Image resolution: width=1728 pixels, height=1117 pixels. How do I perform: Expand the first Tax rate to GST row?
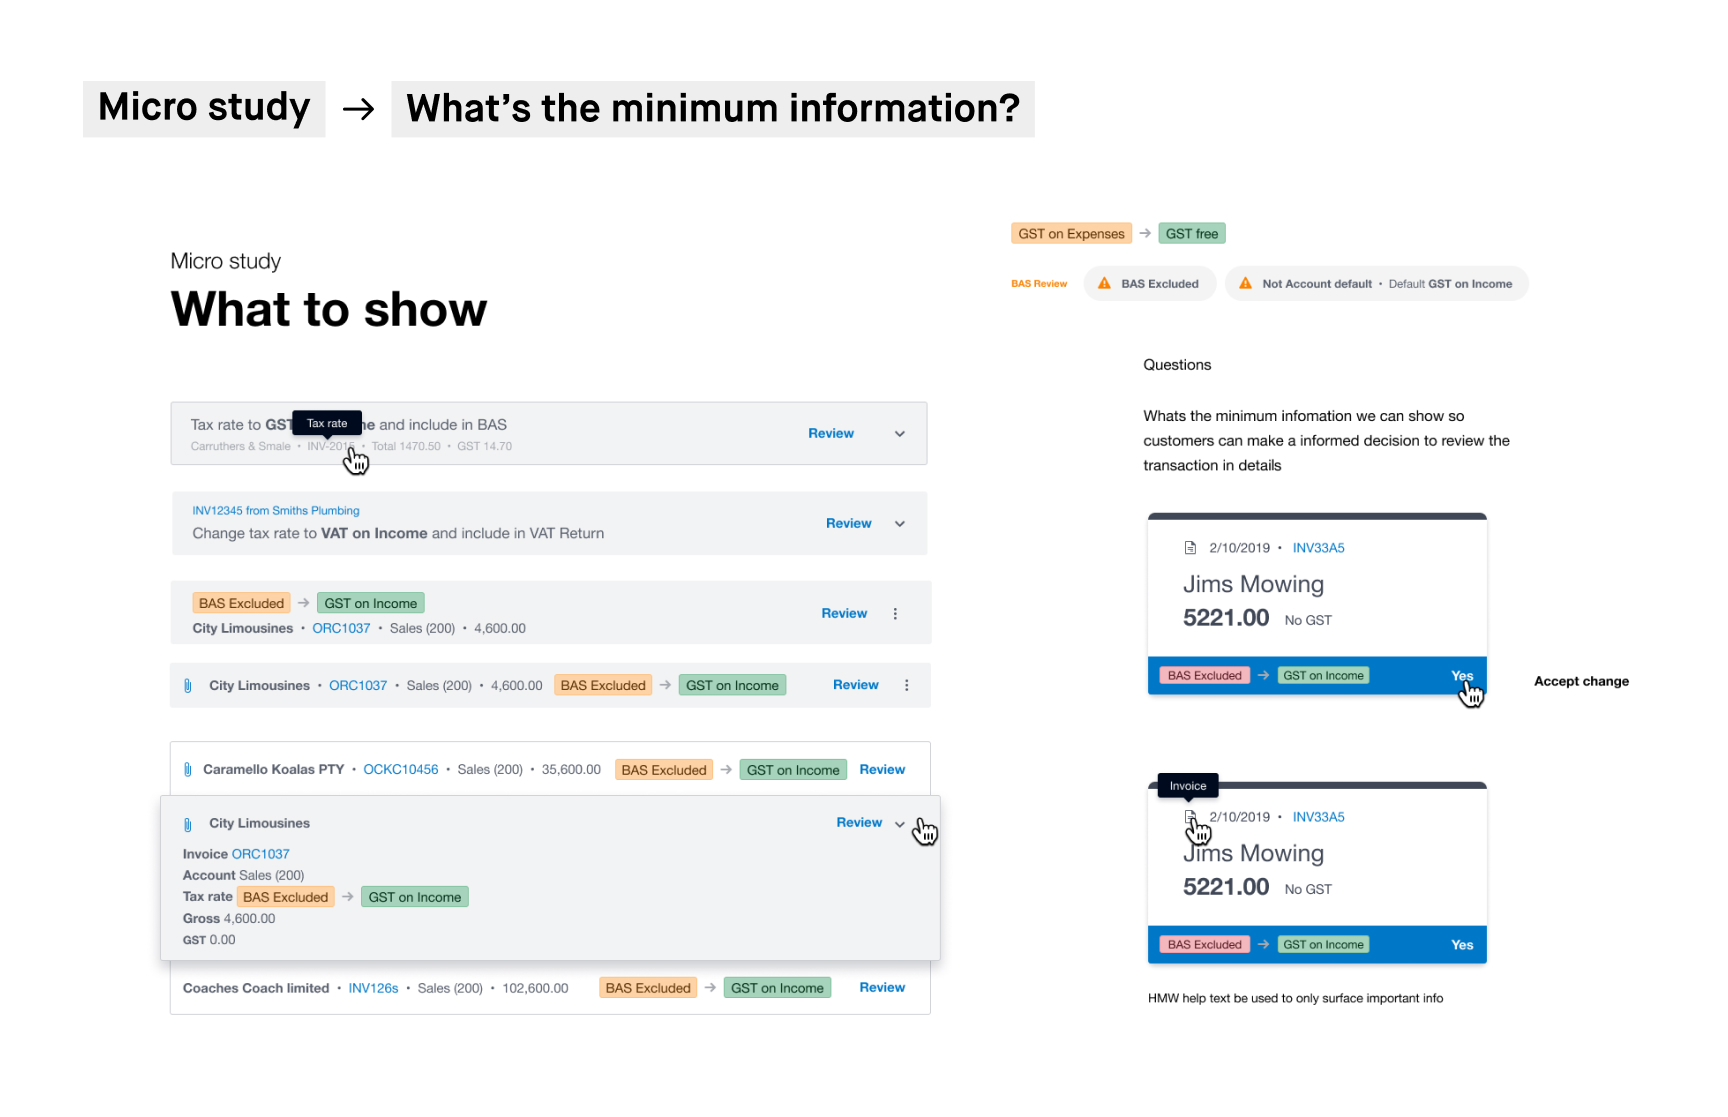899,433
